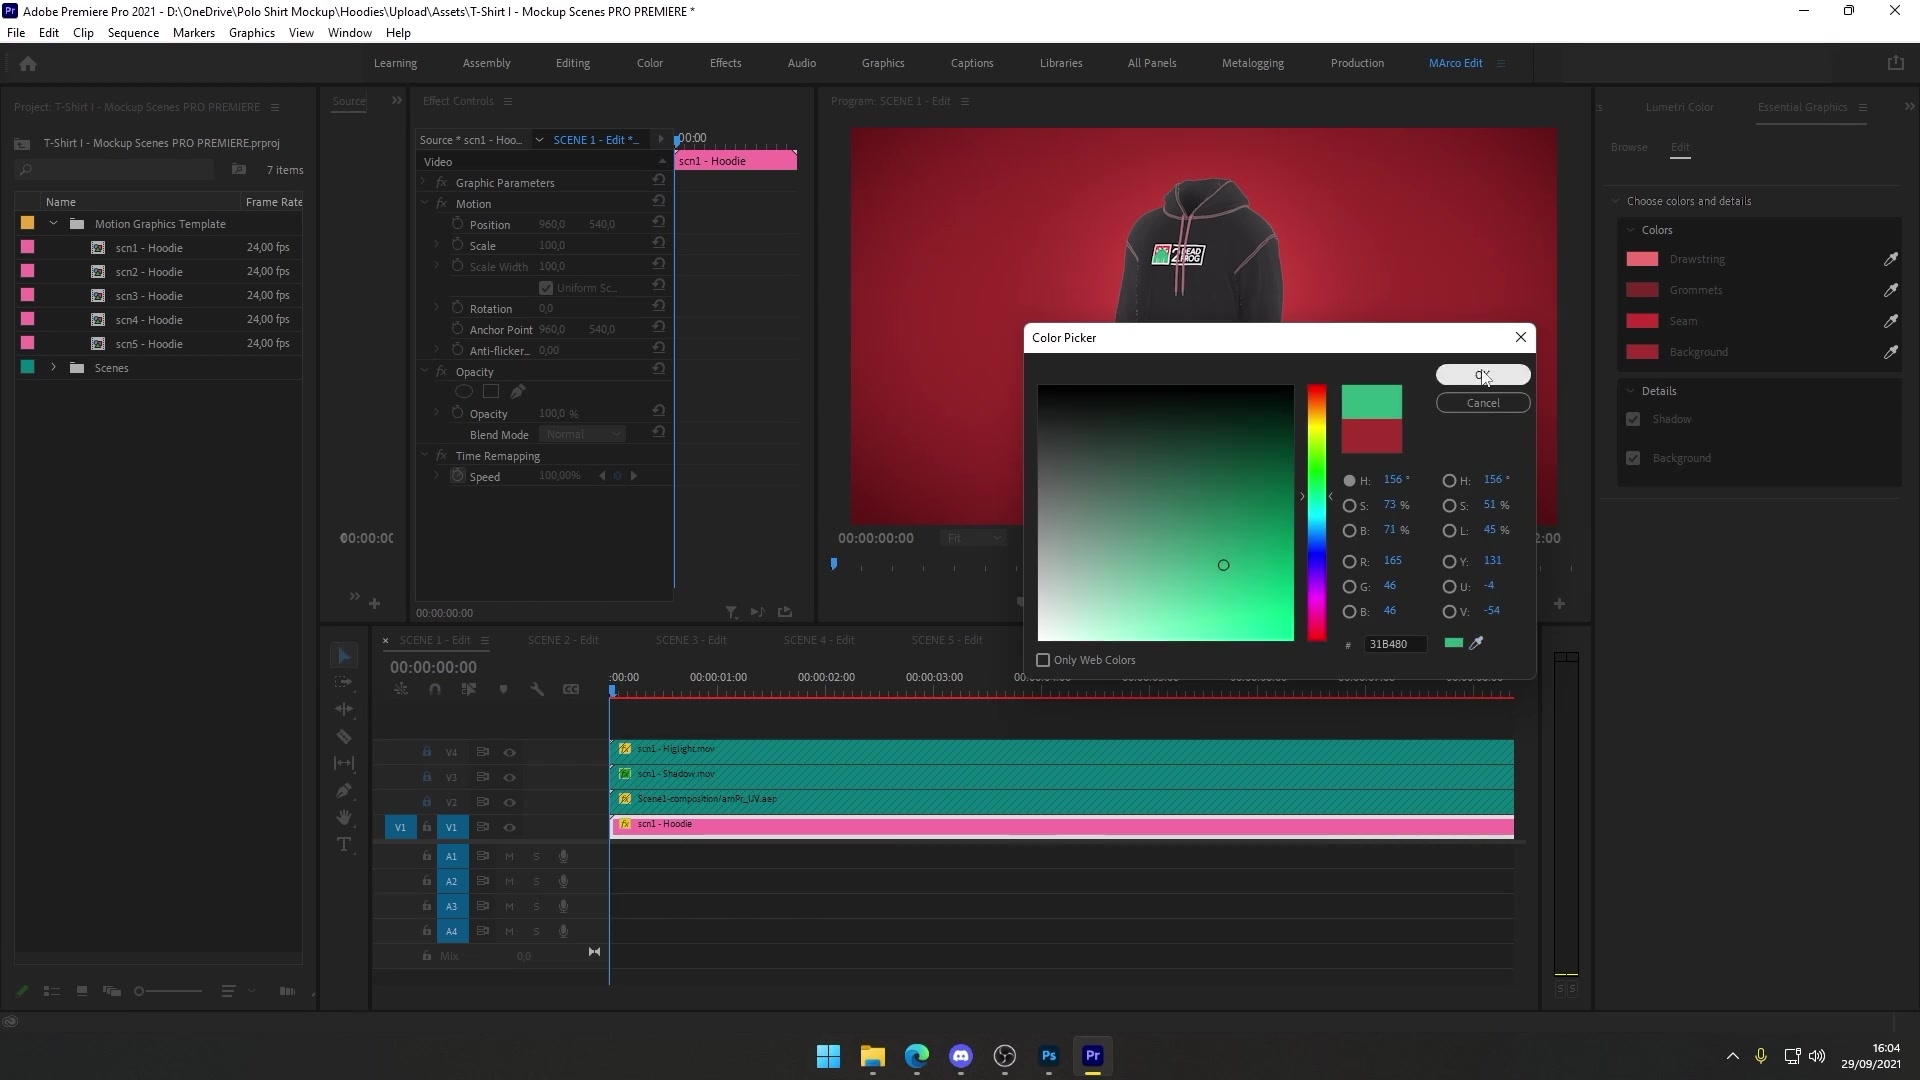Enable Only Web Colors checkbox in Color Picker
1920x1080 pixels.
click(x=1043, y=659)
